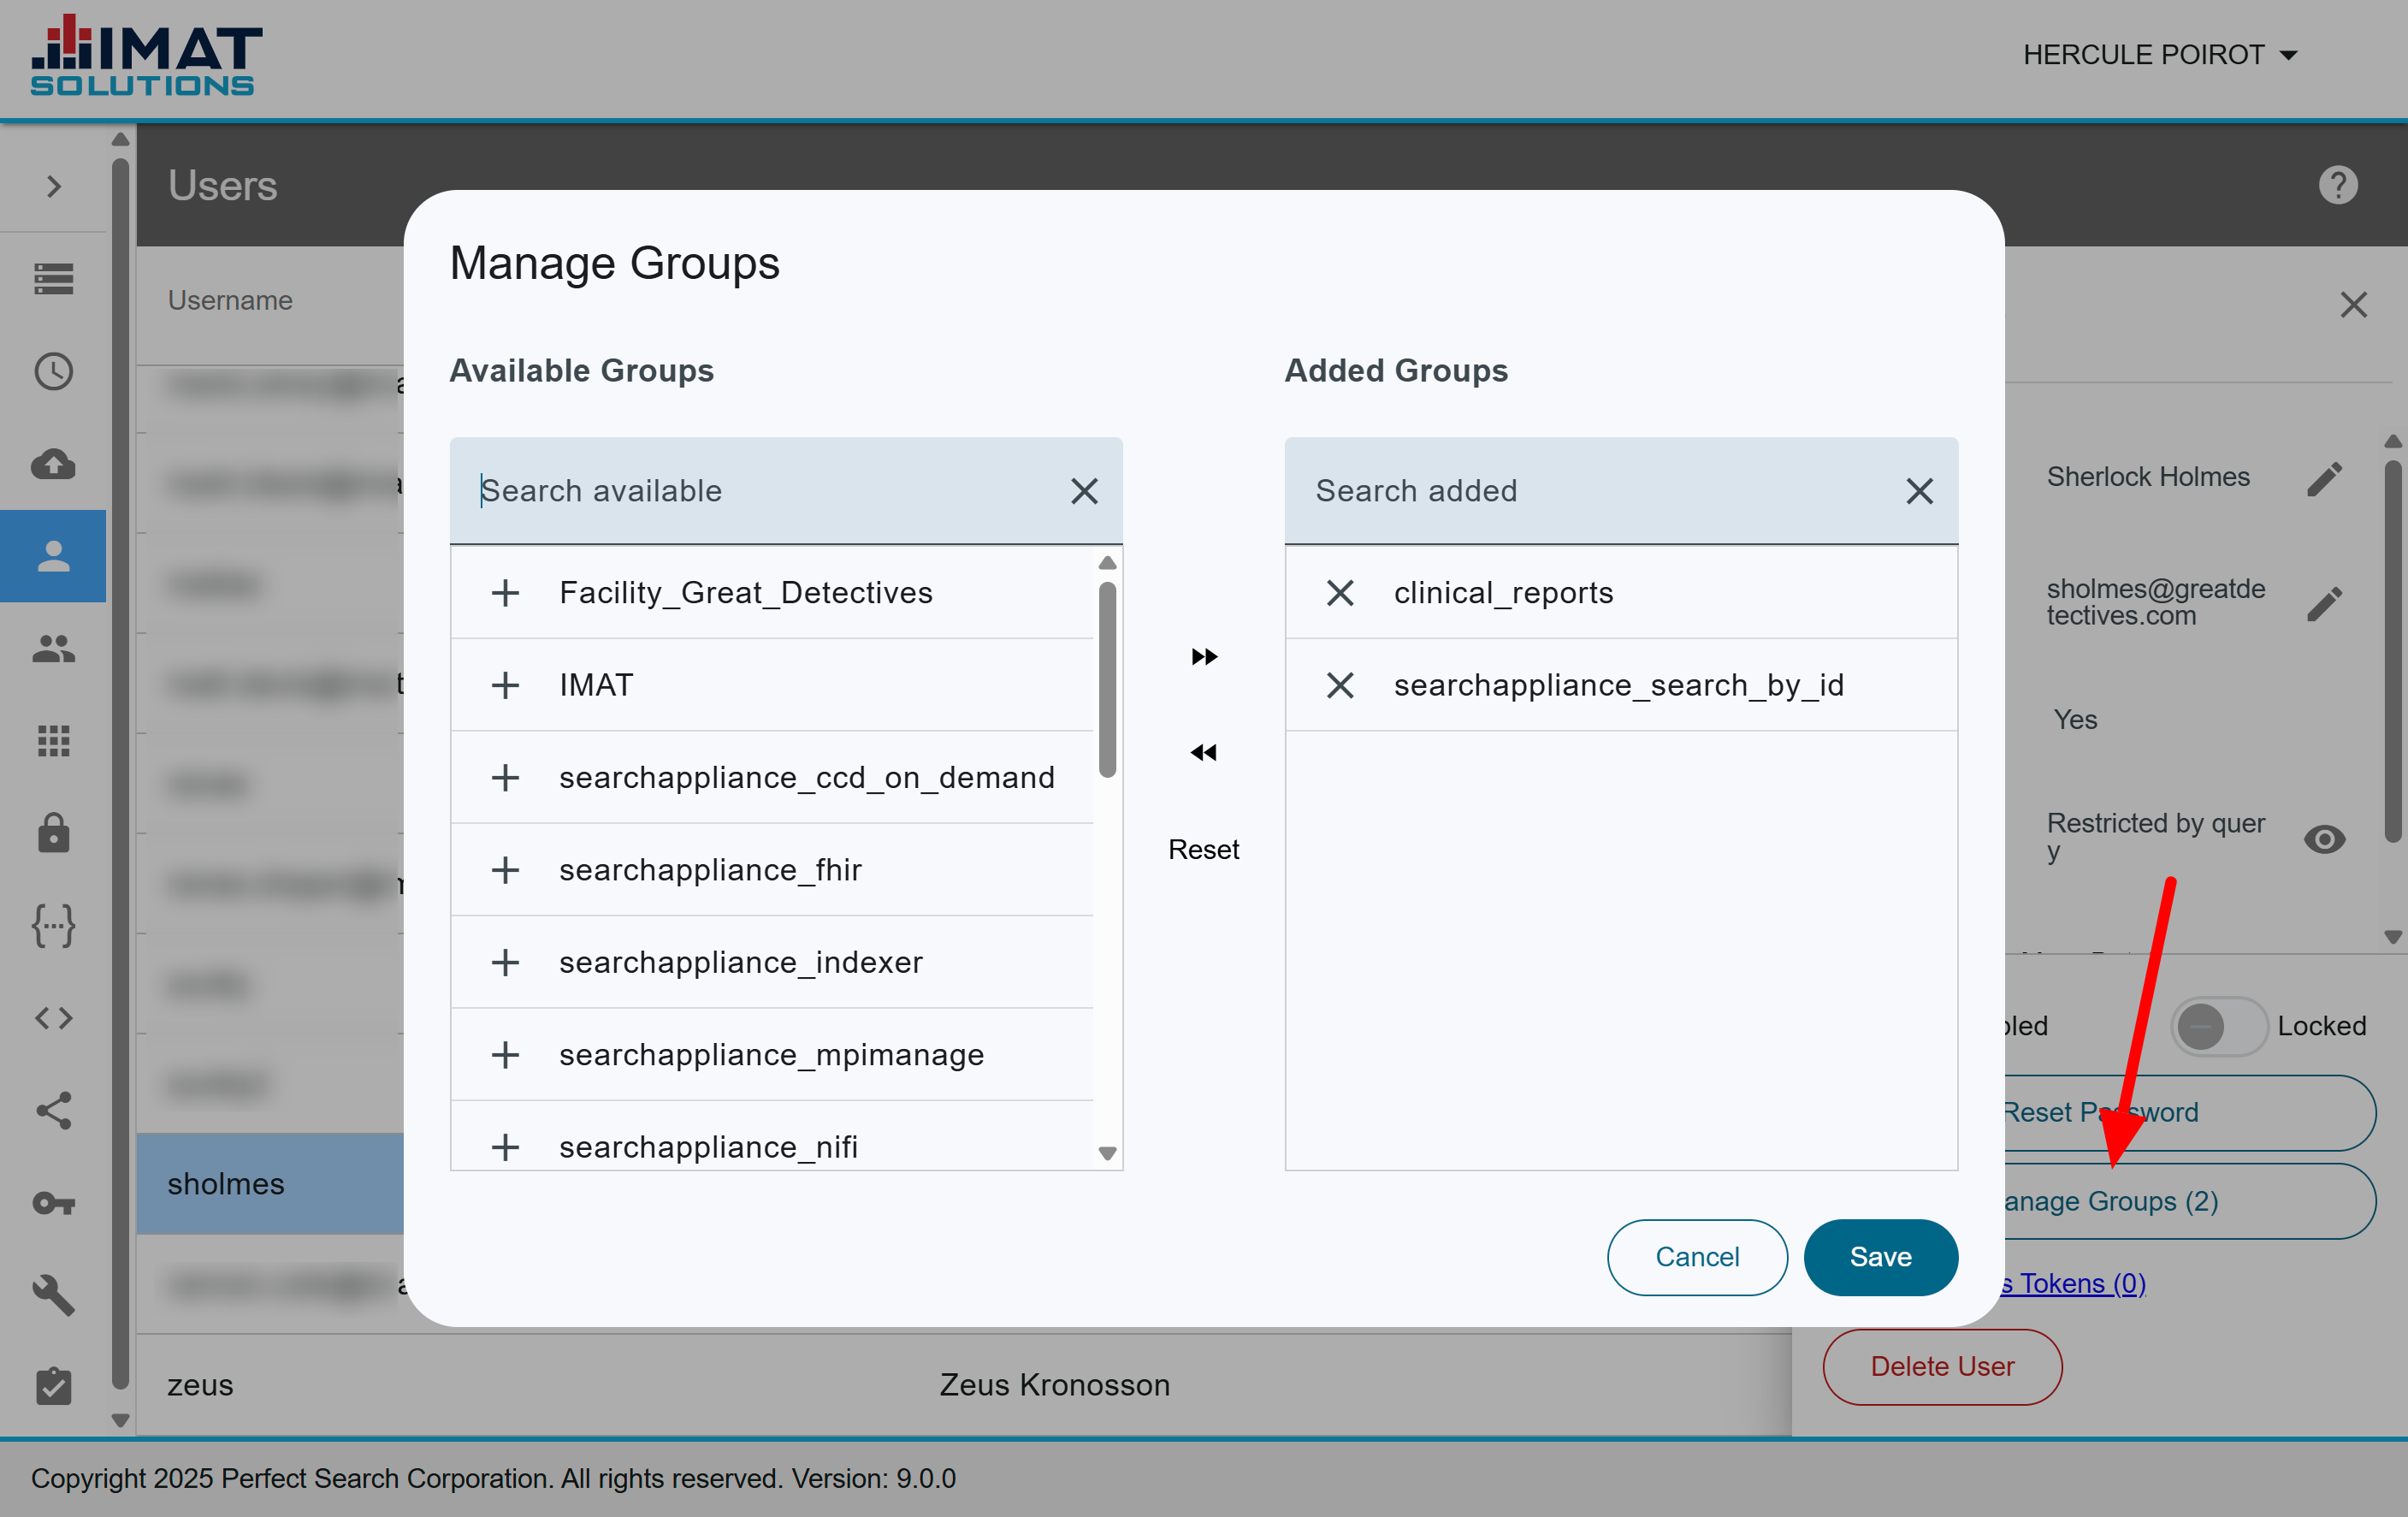Open the key icon in the sidebar

pyautogui.click(x=54, y=1203)
